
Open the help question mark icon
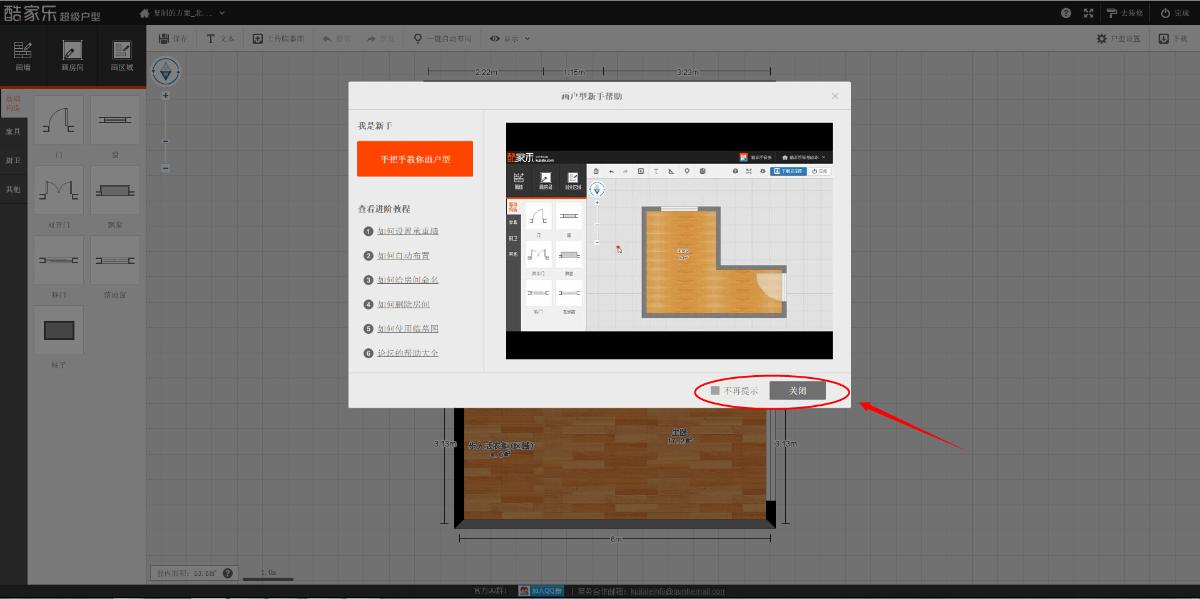click(x=1066, y=13)
